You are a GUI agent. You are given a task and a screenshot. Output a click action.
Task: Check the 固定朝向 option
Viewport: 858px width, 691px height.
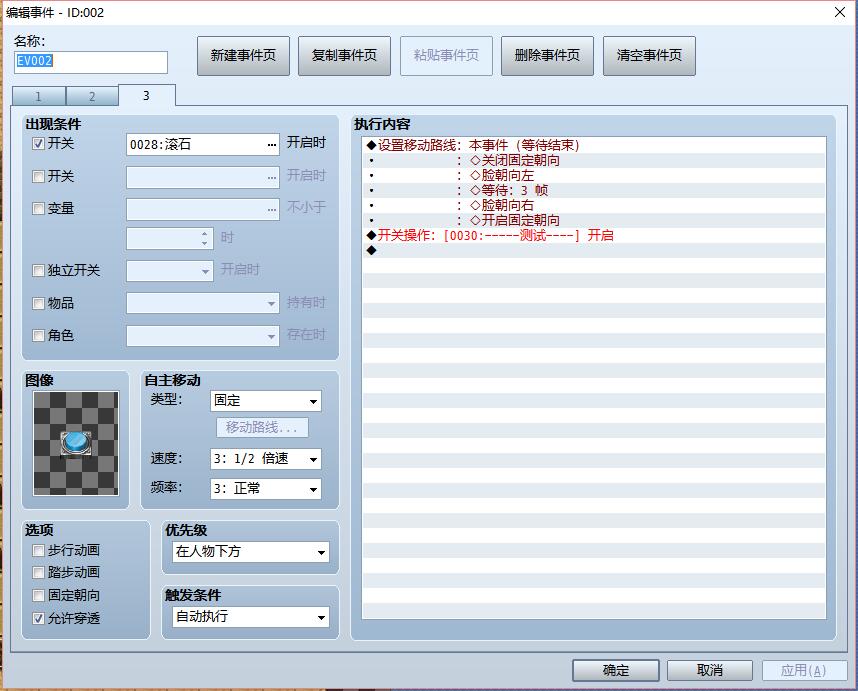tap(38, 595)
